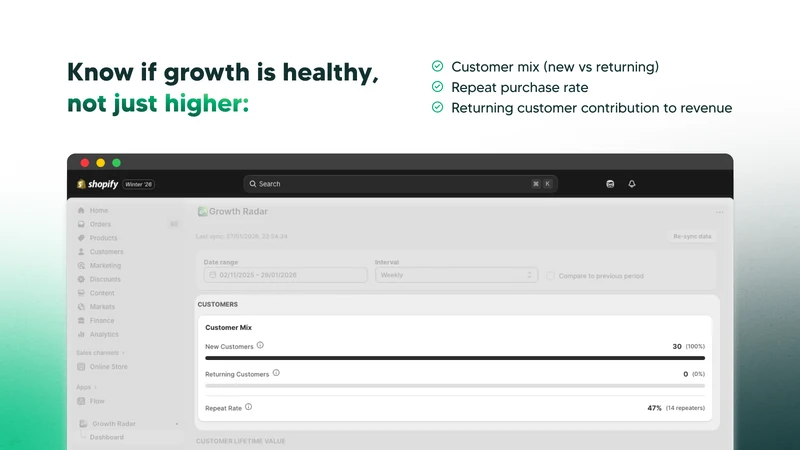This screenshot has width=800, height=450.
Task: Click the Analytics bar chart icon
Action: pyautogui.click(x=81, y=334)
